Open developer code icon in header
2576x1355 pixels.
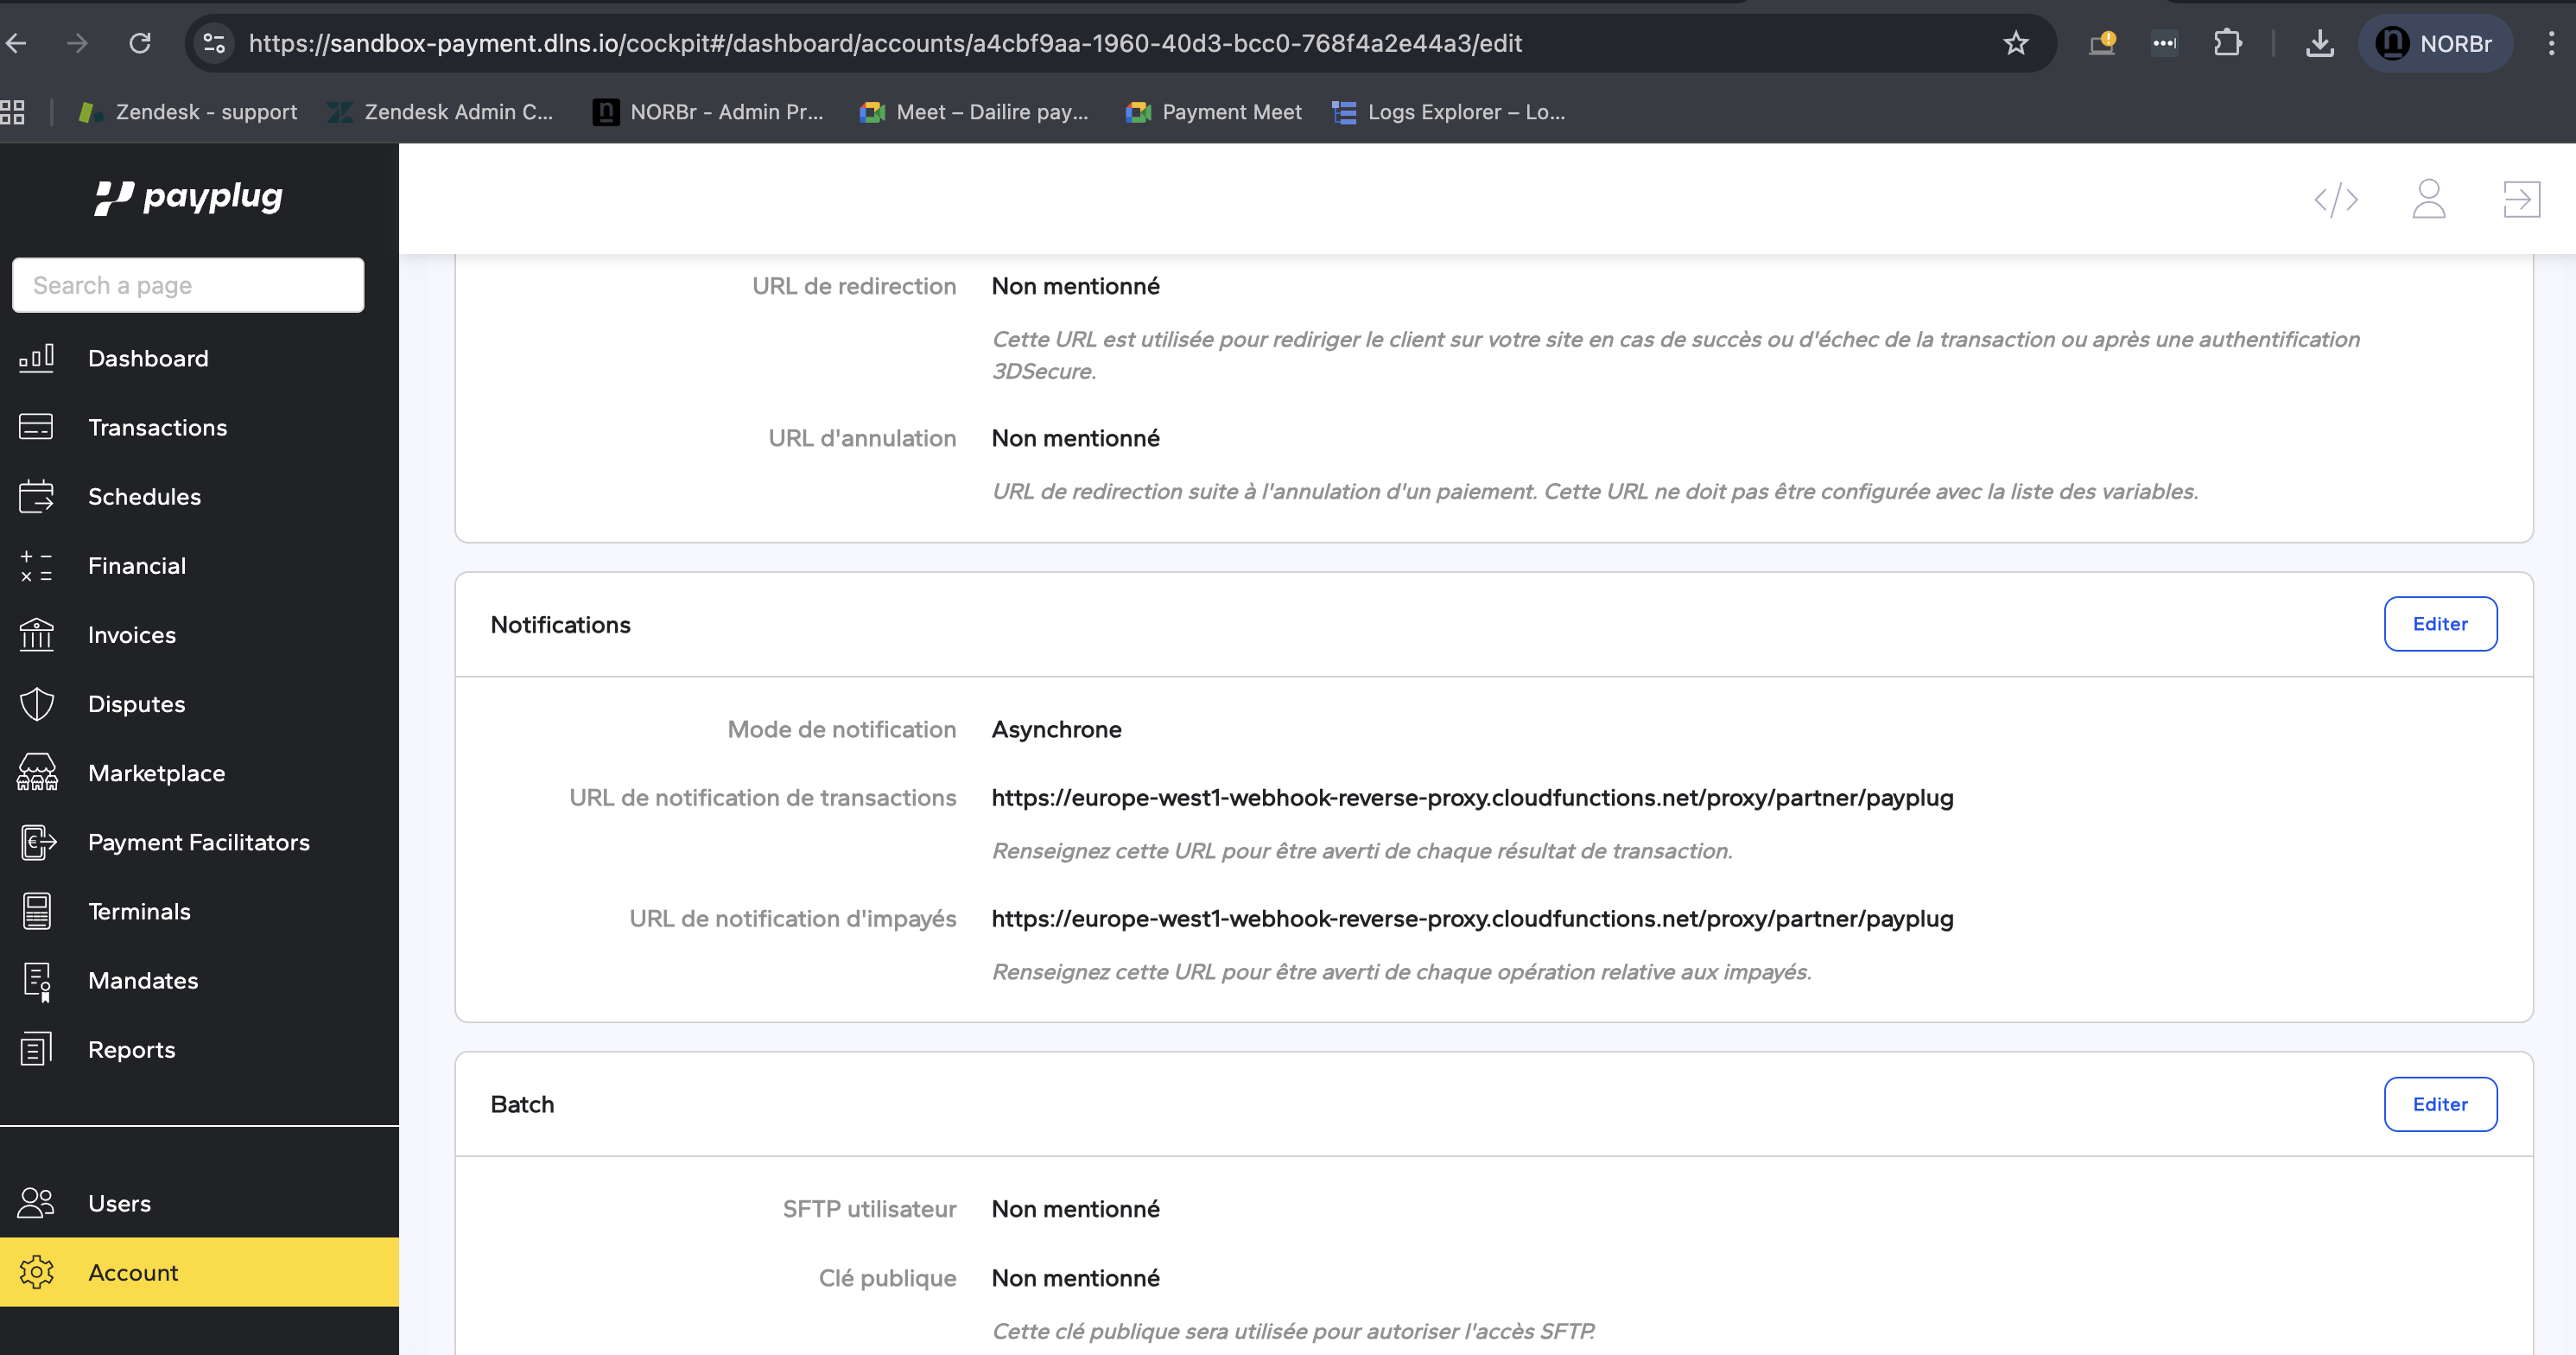2336,199
